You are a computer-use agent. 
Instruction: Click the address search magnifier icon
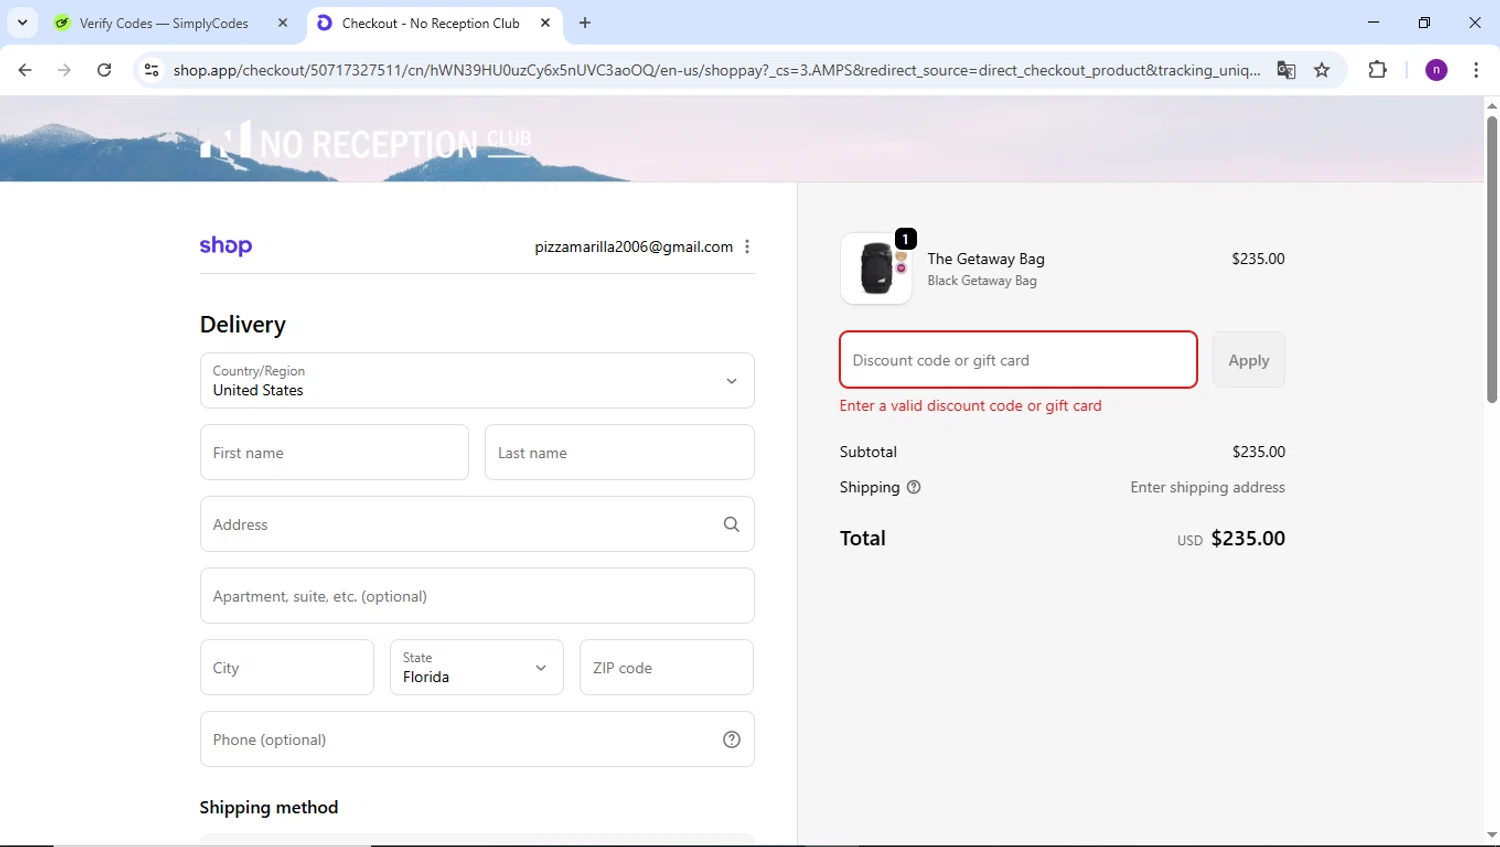point(731,524)
